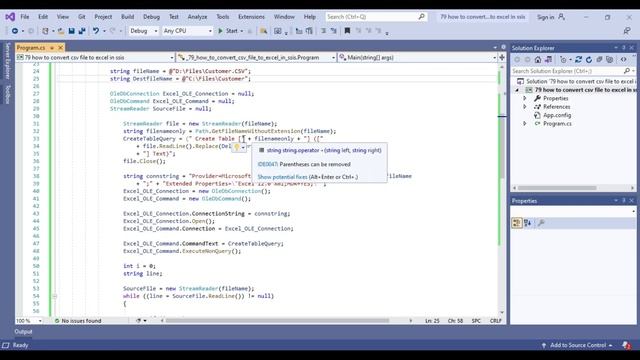Image resolution: width=640 pixels, height=360 pixels.
Task: Click Add to Source Control button
Action: [x=578, y=345]
